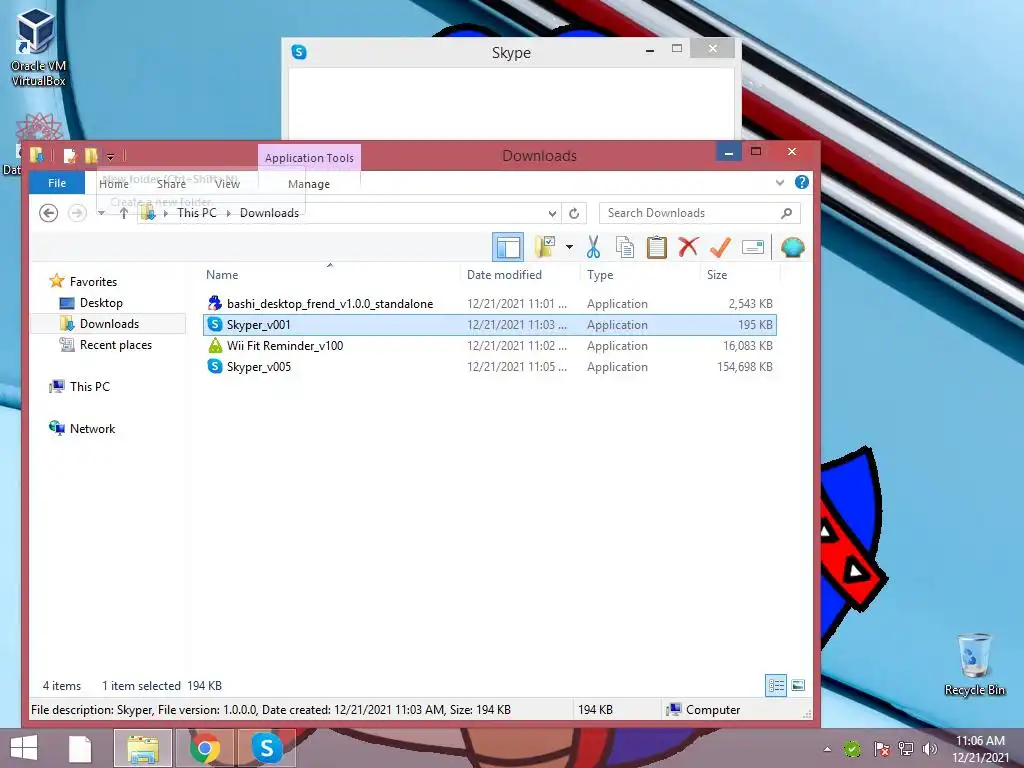
Task: Open the View ribbon tab
Action: [x=227, y=184]
